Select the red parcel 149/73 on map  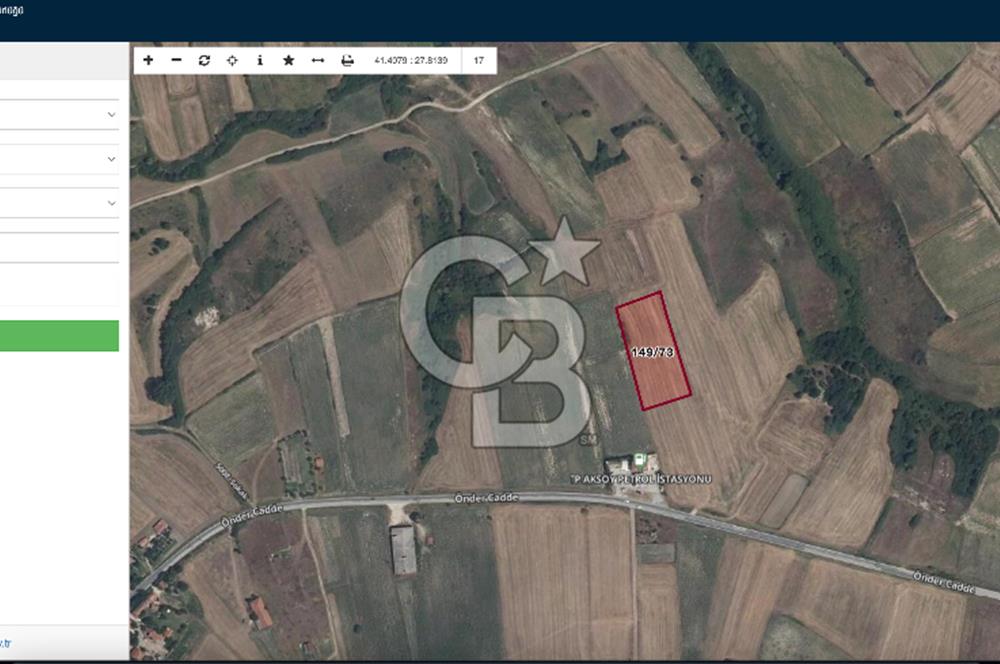[x=653, y=351]
